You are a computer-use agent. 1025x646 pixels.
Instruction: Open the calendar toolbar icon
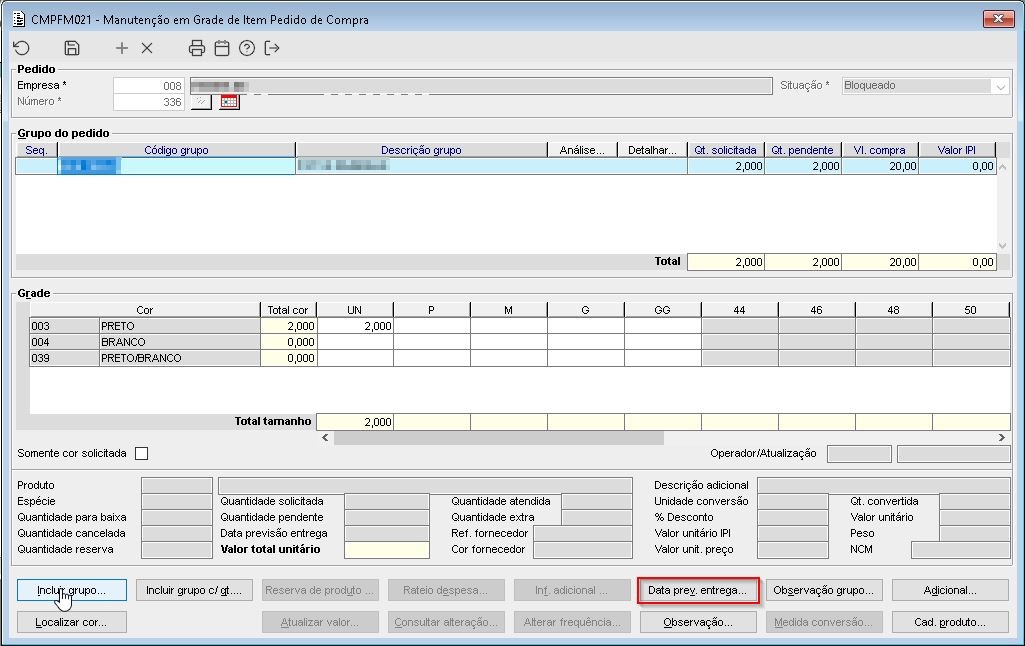point(222,48)
